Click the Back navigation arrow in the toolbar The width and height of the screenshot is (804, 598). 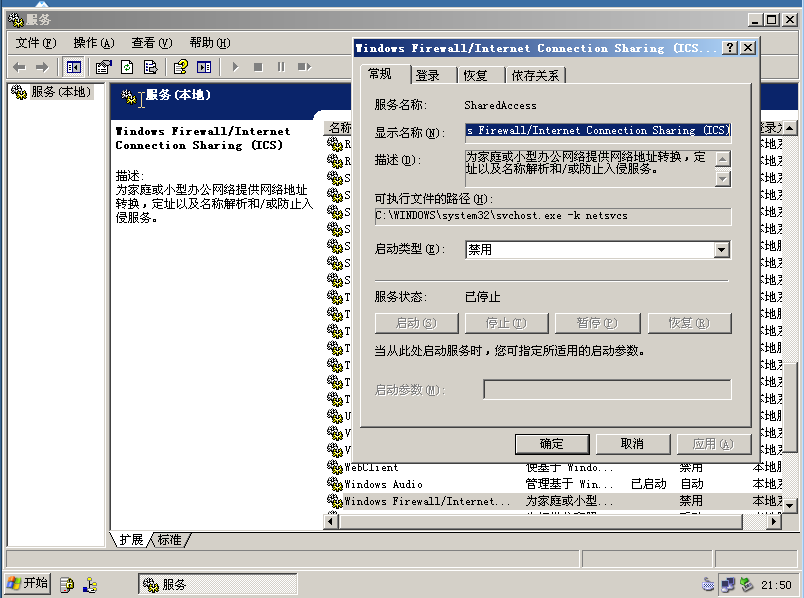(20, 66)
